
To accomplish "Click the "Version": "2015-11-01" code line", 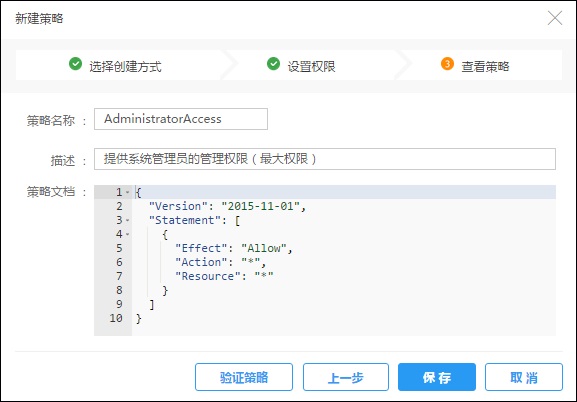I will [227, 206].
